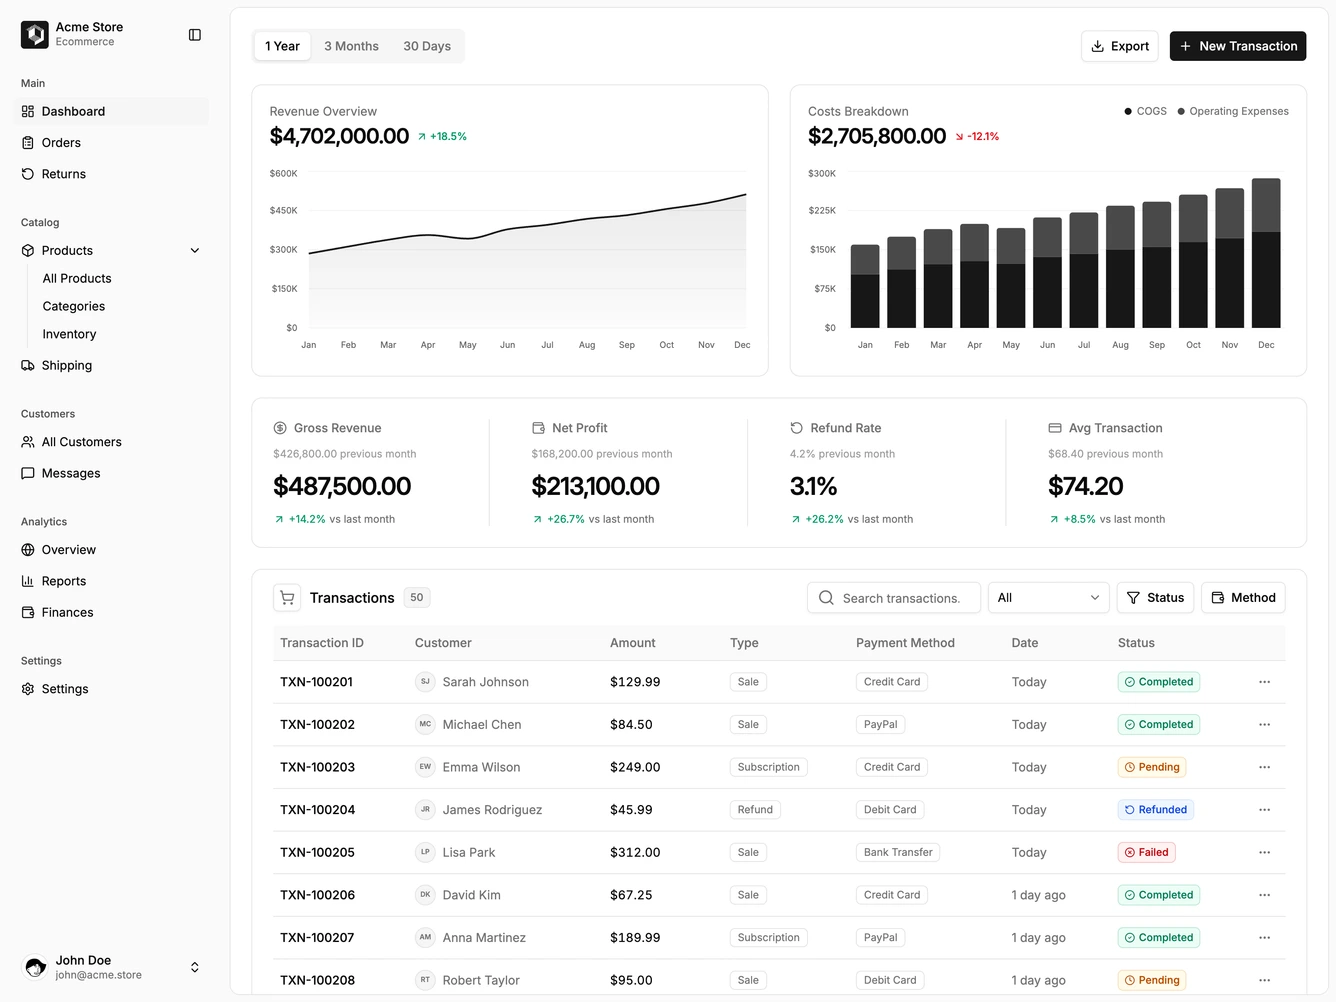The height and width of the screenshot is (1002, 1336).
Task: Click the Refund Rate arrow icon
Action: [797, 428]
